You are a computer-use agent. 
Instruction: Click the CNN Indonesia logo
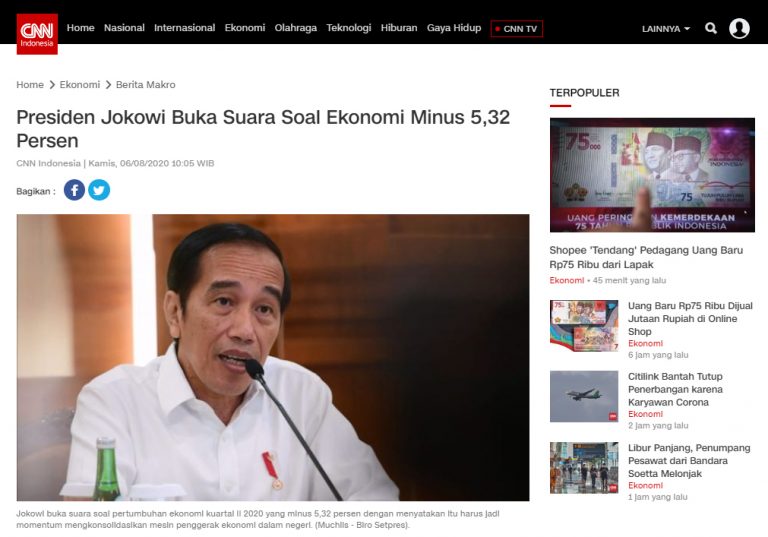pos(37,34)
